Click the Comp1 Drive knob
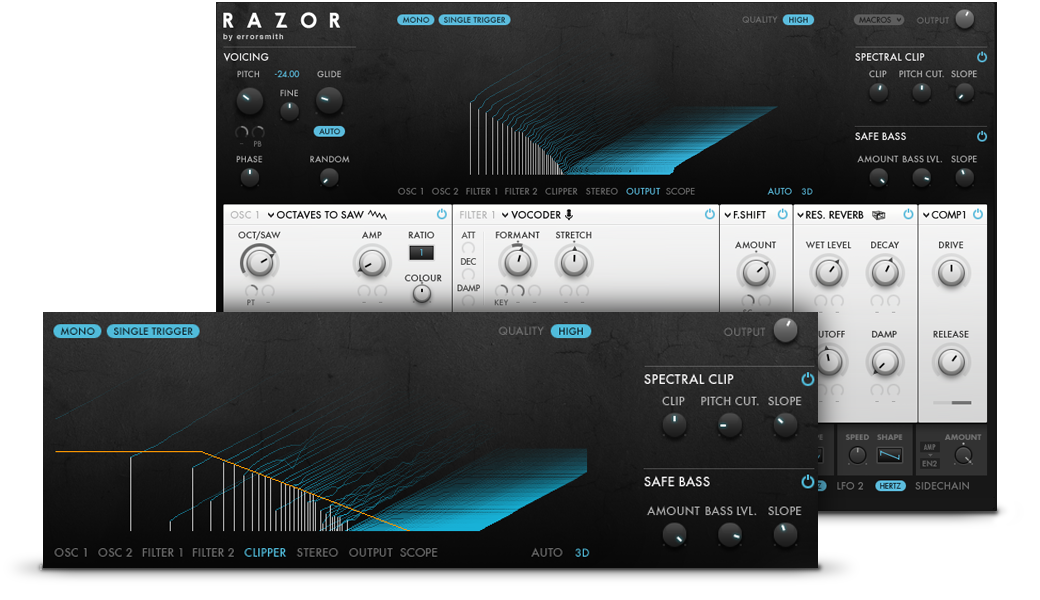Viewport: 1040px width, 600px height. (x=951, y=272)
